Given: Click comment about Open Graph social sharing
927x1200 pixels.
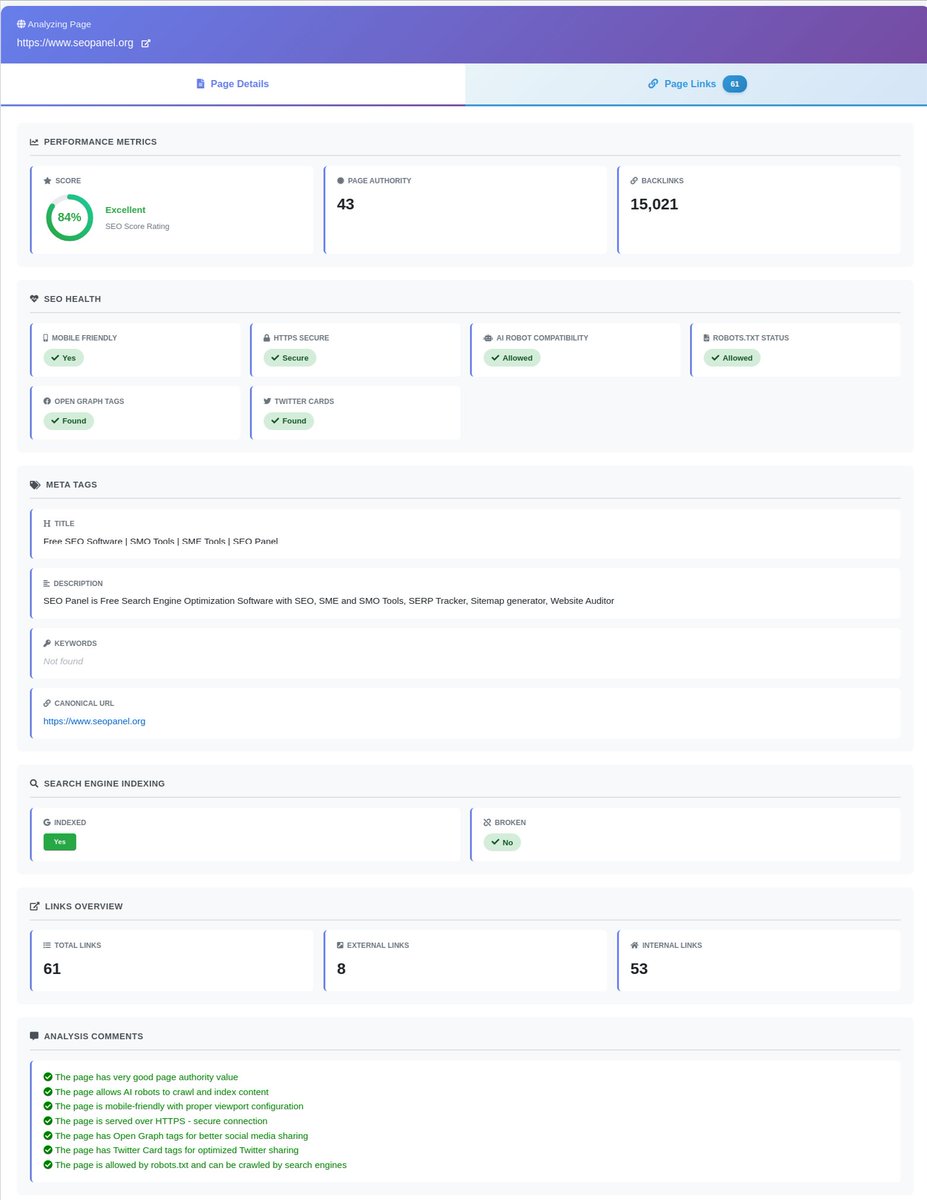Looking at the screenshot, I should coord(181,1136).
